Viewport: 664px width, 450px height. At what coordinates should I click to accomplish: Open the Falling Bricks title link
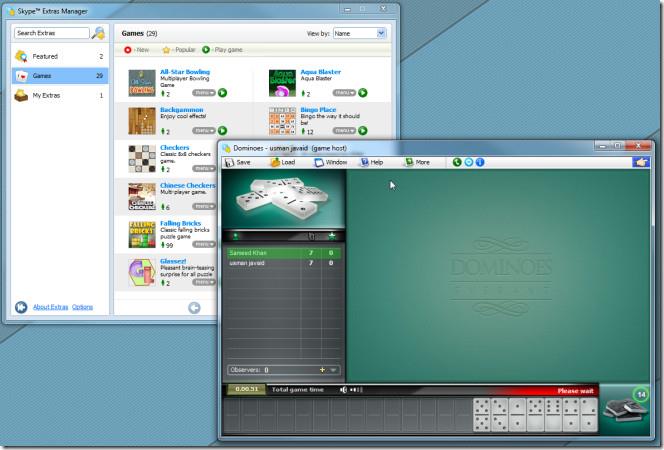click(180, 223)
